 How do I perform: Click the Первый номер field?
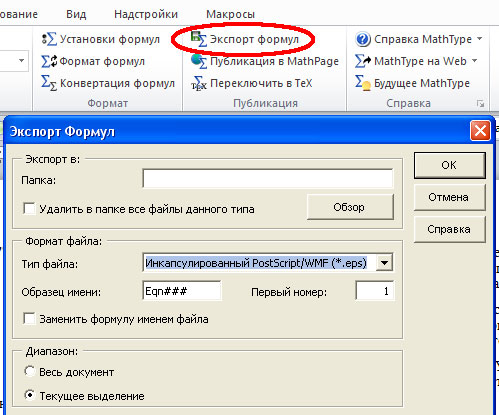[375, 291]
